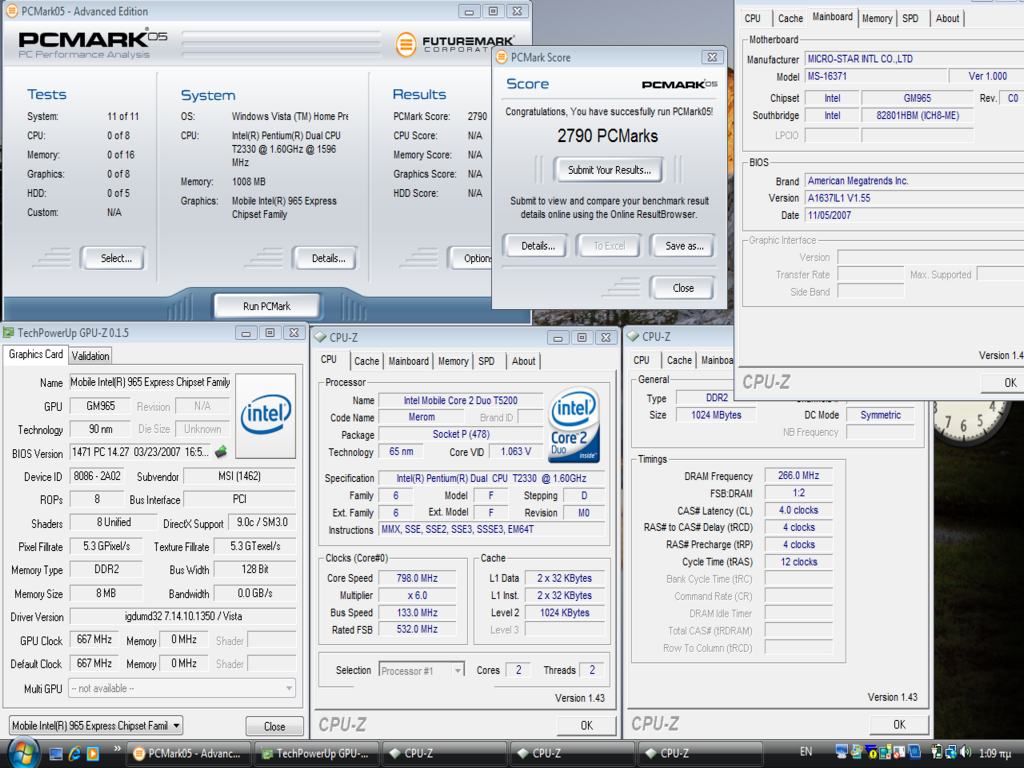Click the PCMark05 title bar icon
This screenshot has width=1024, height=768.
11,11
